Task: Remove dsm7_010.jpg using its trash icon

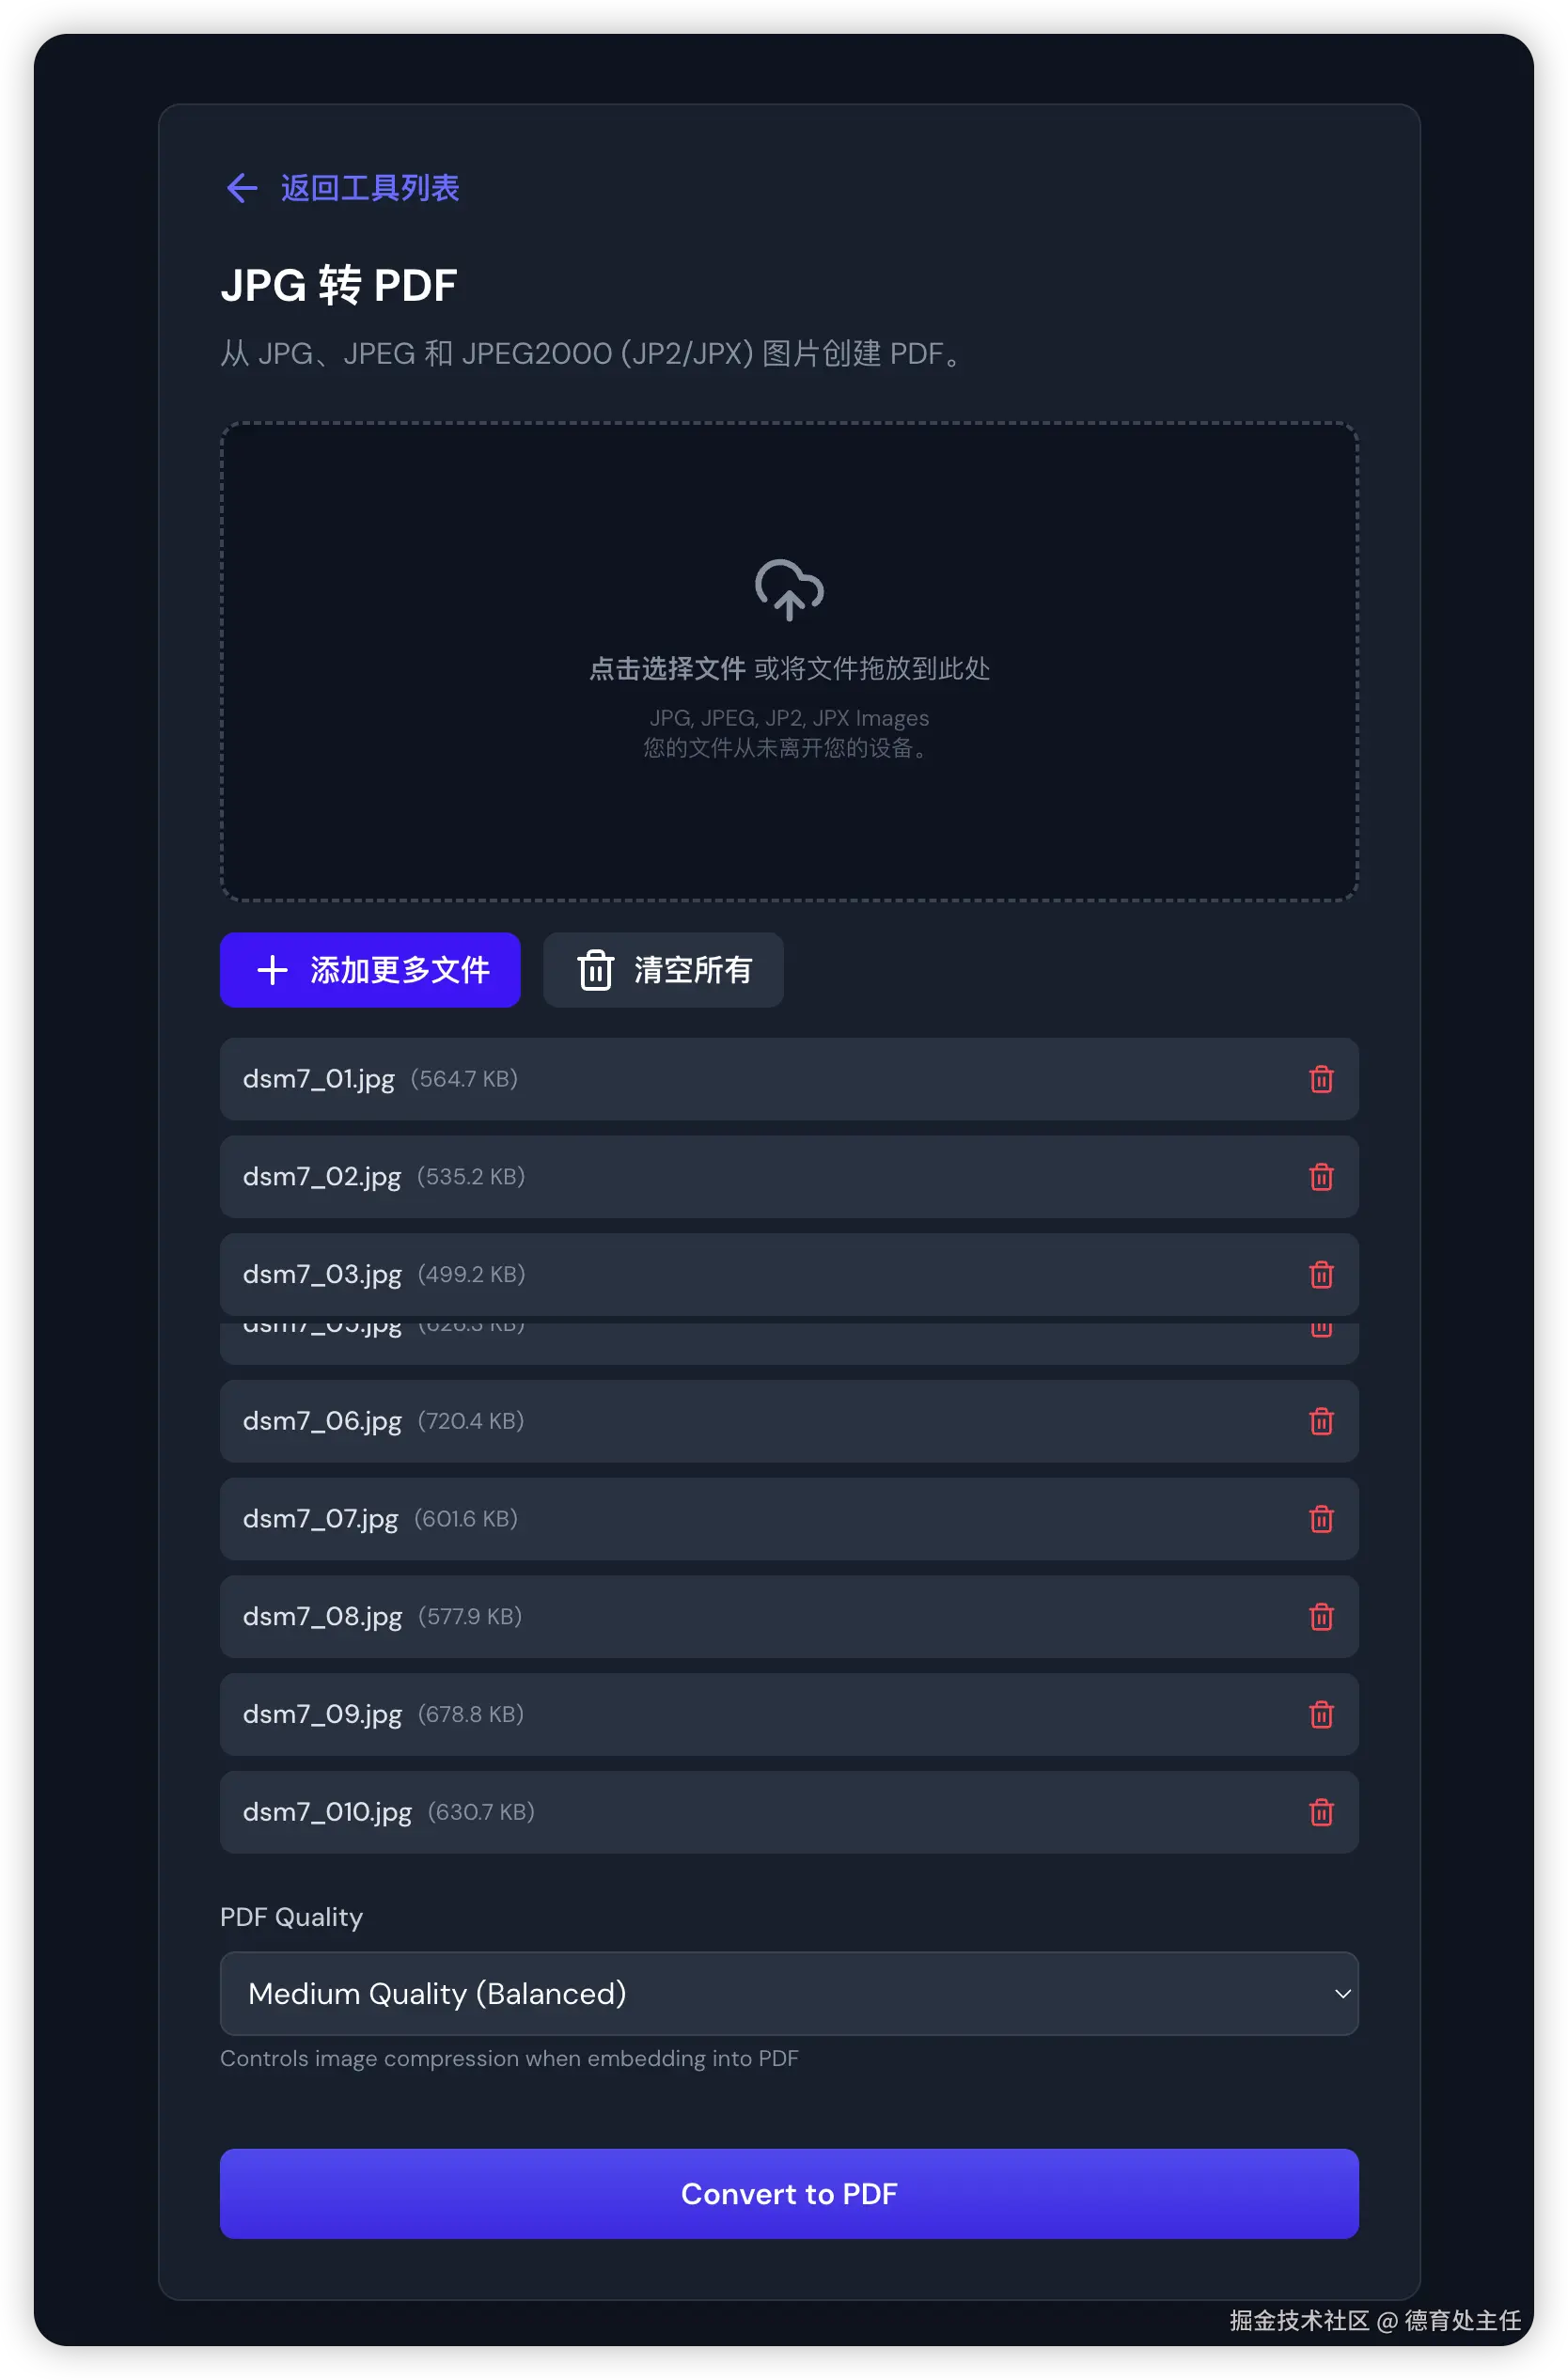Action: click(x=1321, y=1812)
